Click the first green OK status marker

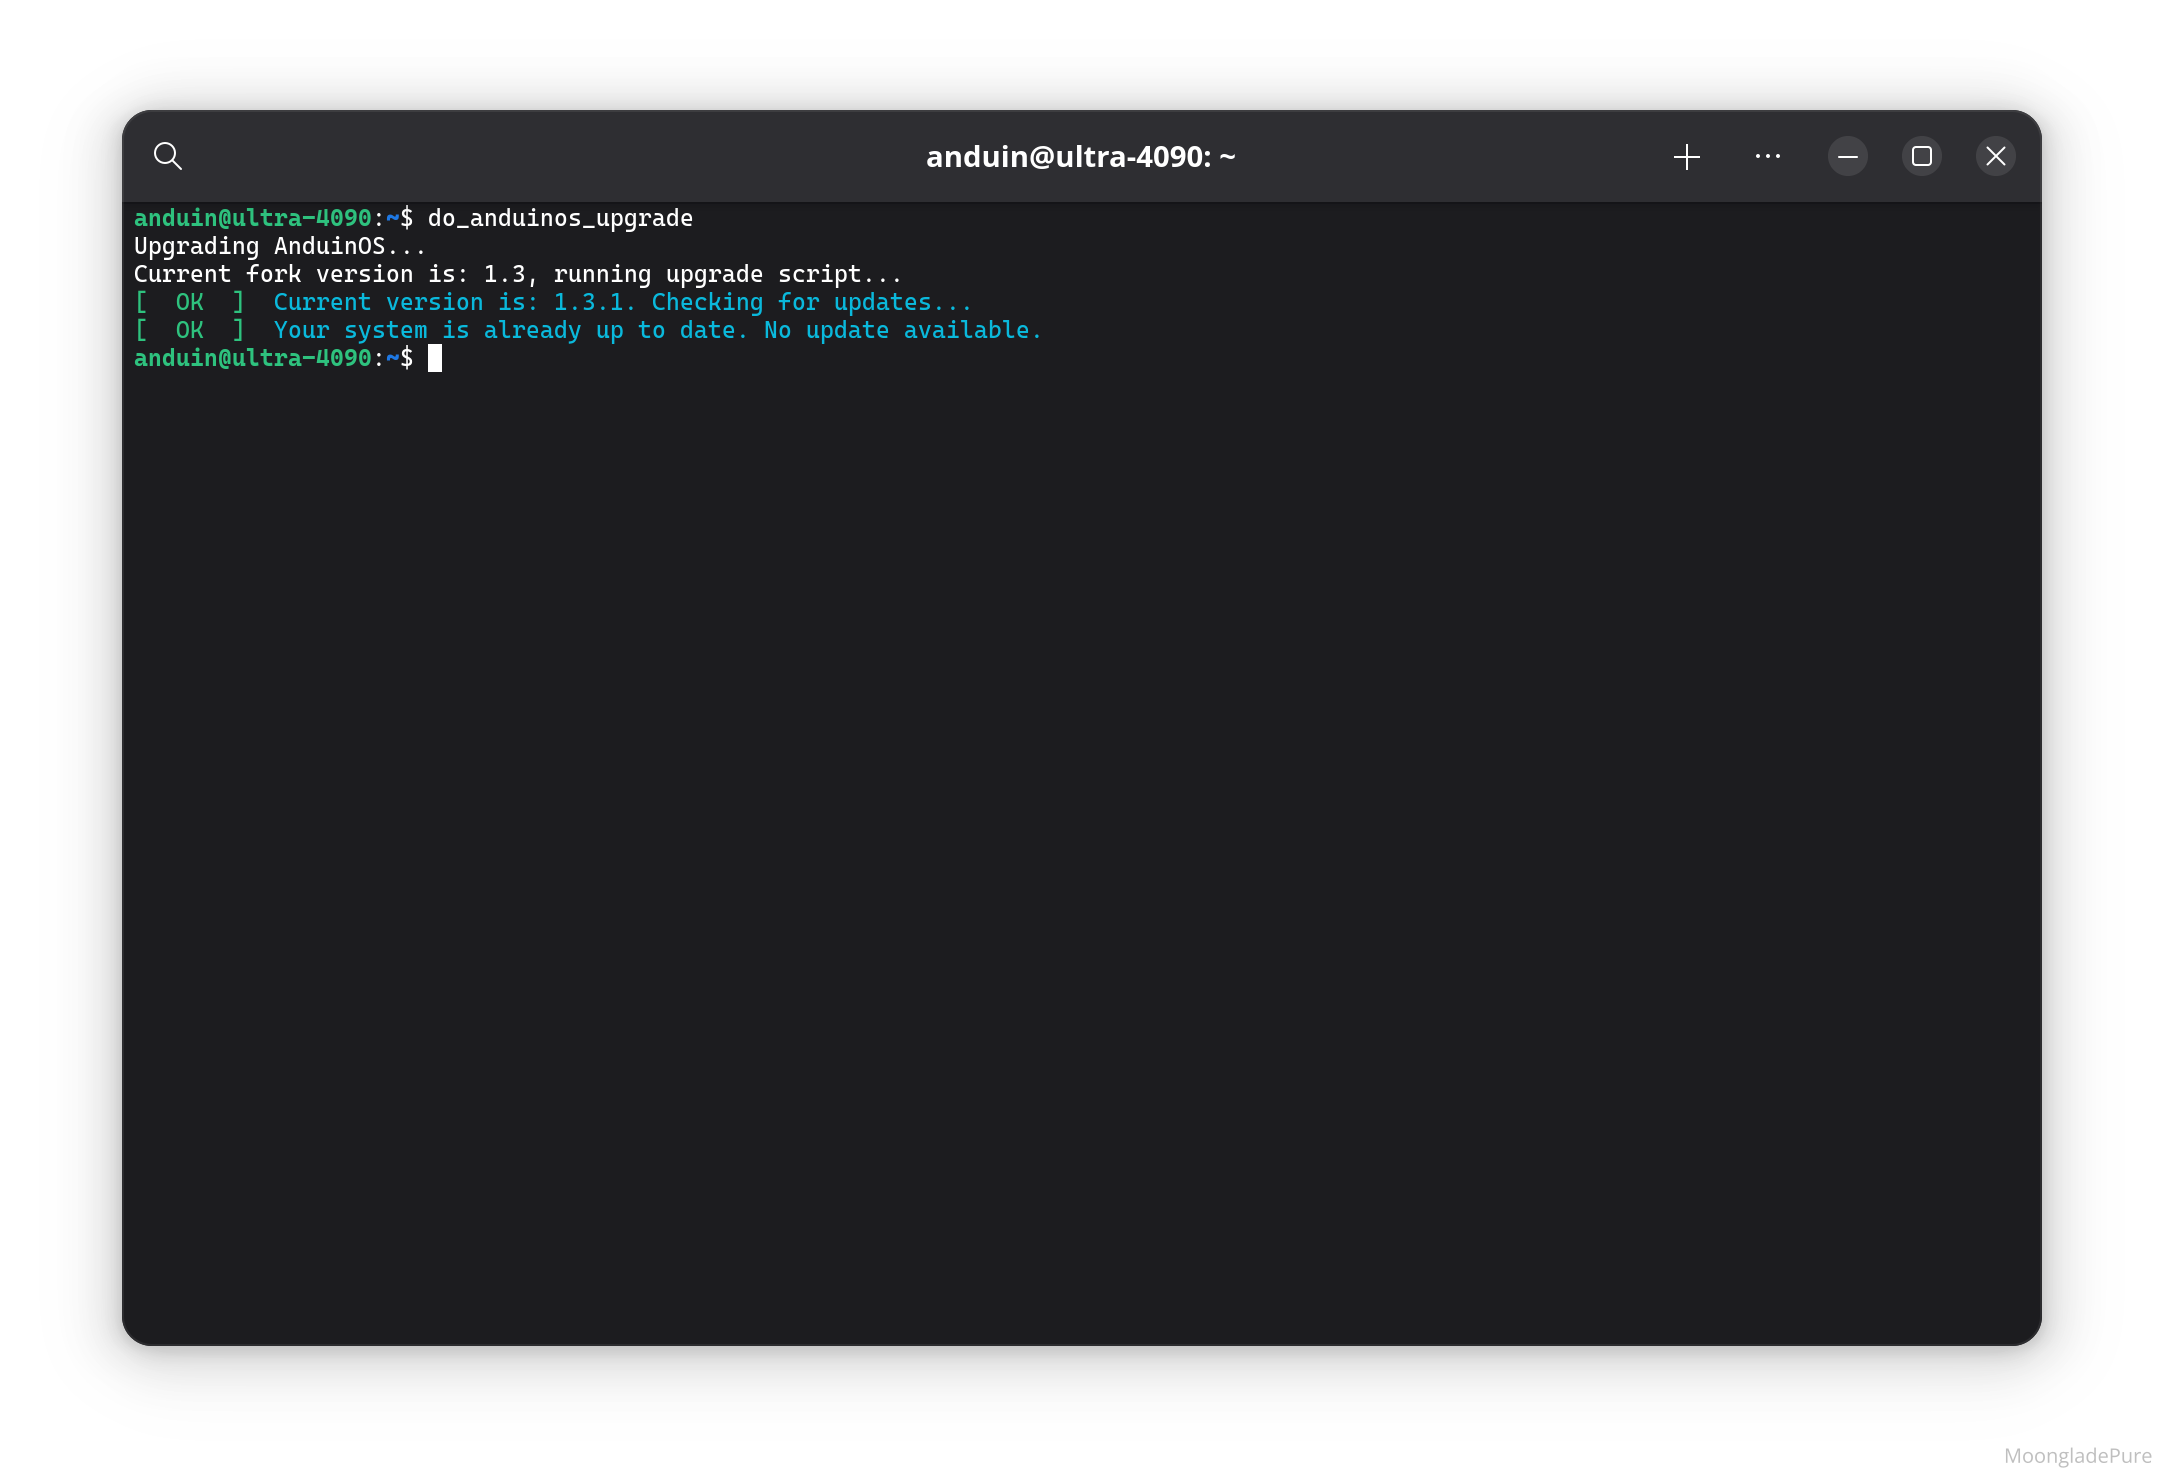[x=189, y=302]
